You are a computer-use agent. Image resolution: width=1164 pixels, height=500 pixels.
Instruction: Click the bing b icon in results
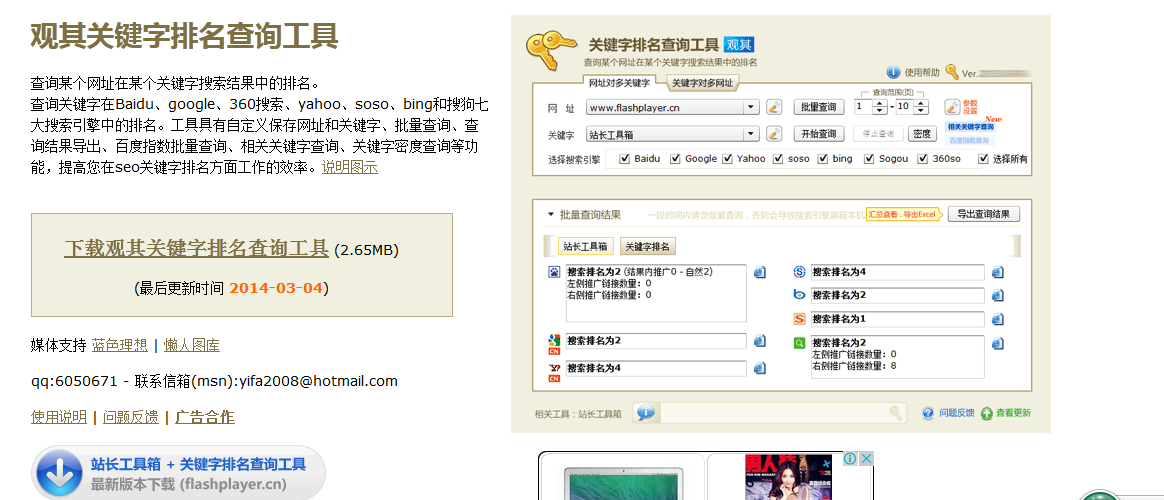point(800,295)
